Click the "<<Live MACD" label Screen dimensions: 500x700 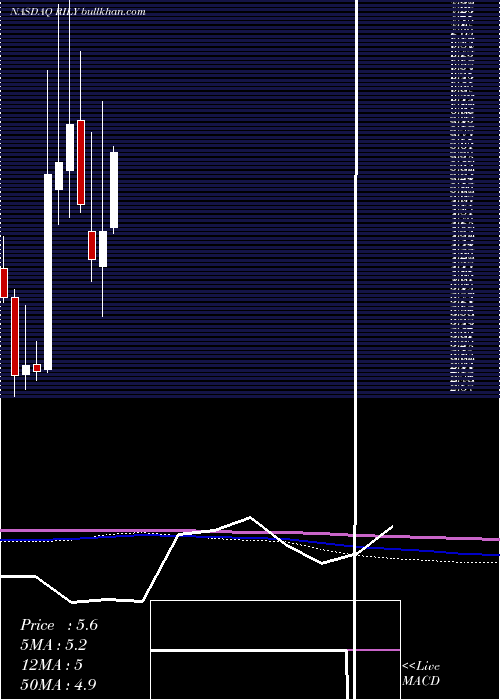(x=421, y=673)
